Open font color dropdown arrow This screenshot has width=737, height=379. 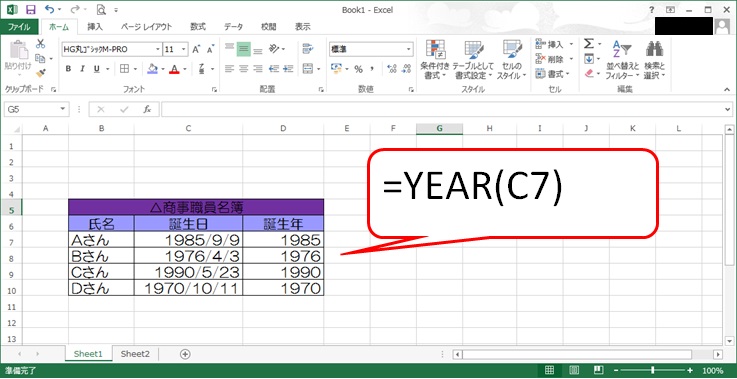pyautogui.click(x=185, y=69)
